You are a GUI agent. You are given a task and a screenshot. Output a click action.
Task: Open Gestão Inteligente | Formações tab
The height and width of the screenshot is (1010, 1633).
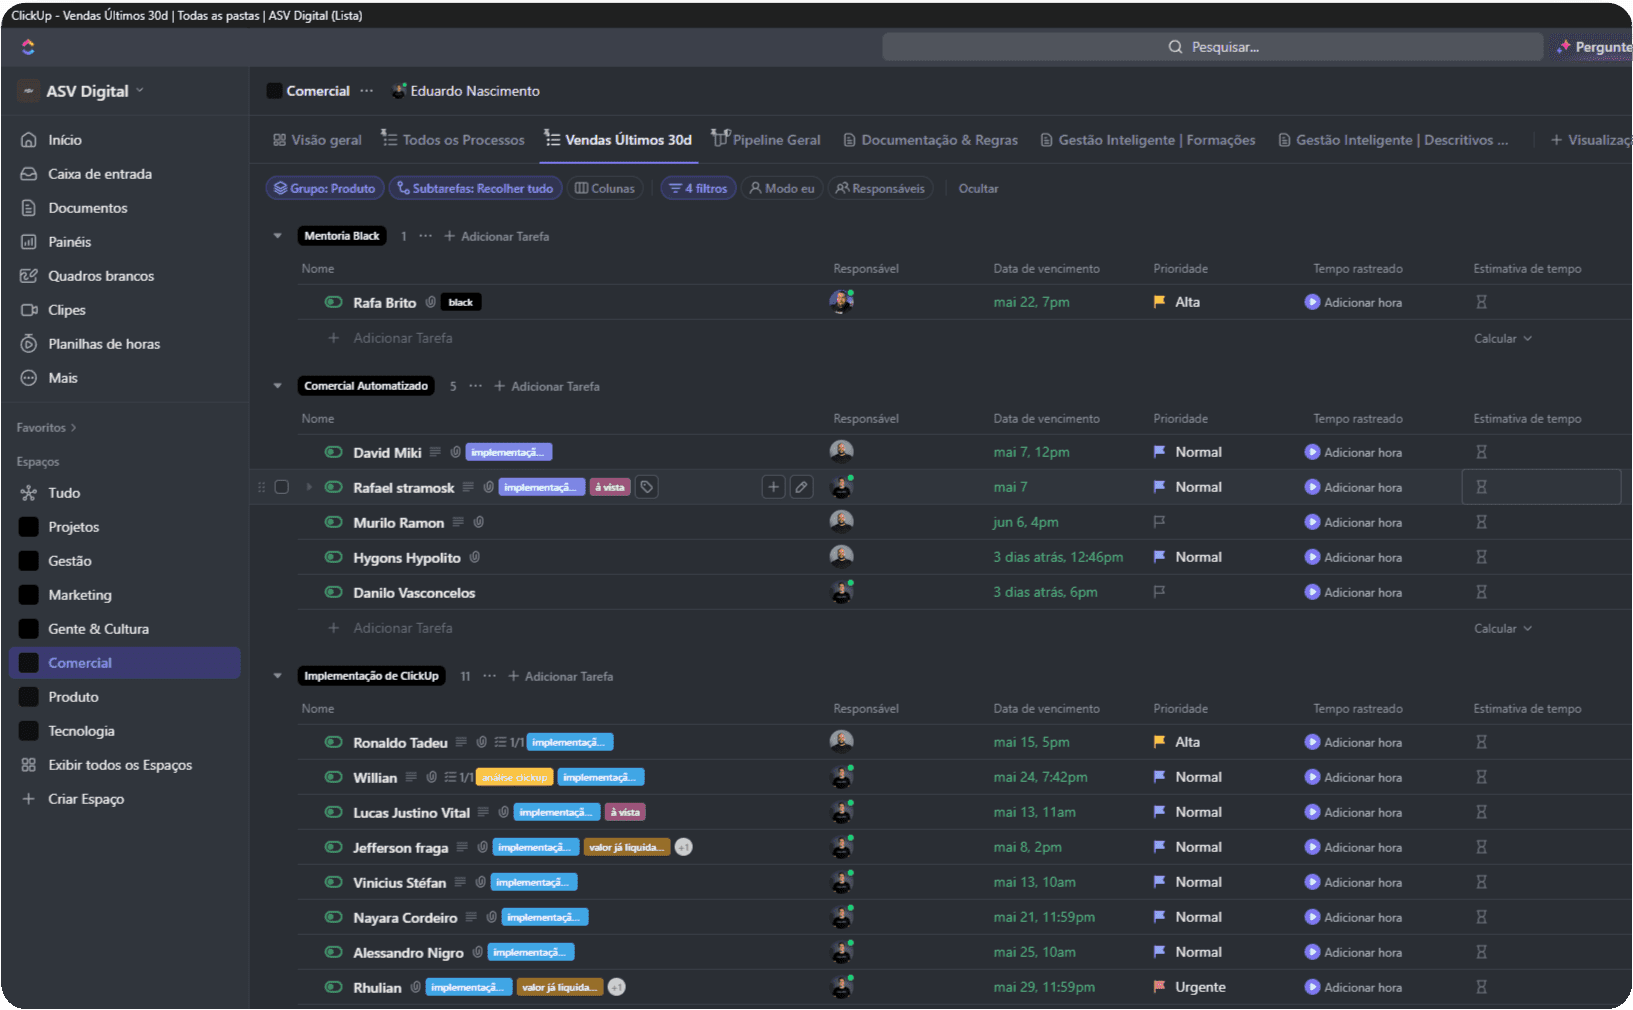(x=1147, y=140)
